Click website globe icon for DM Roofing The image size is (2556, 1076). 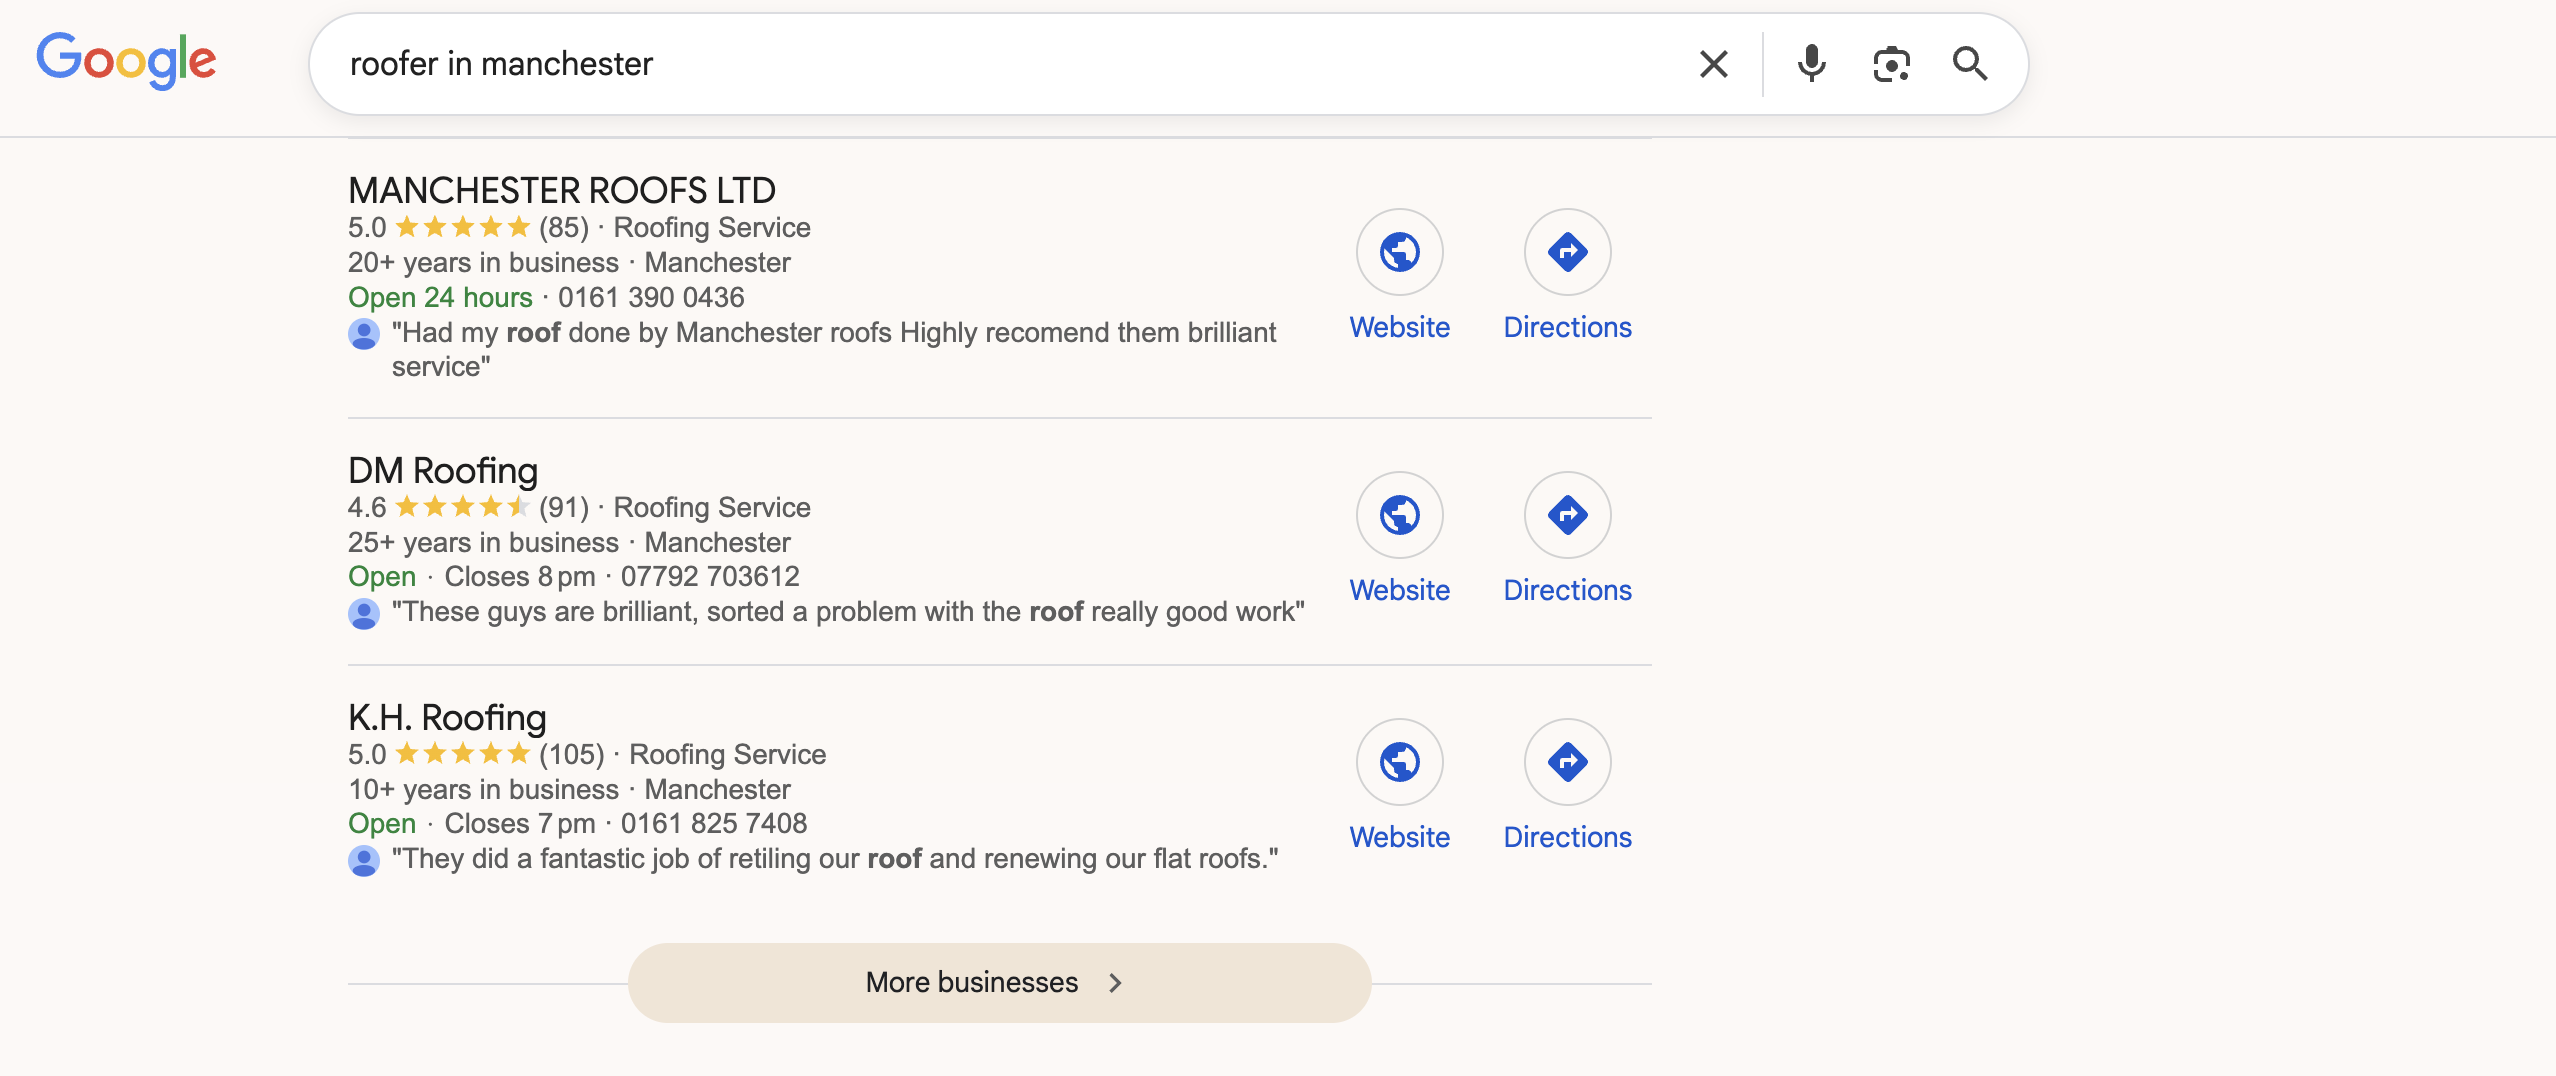pos(1400,515)
